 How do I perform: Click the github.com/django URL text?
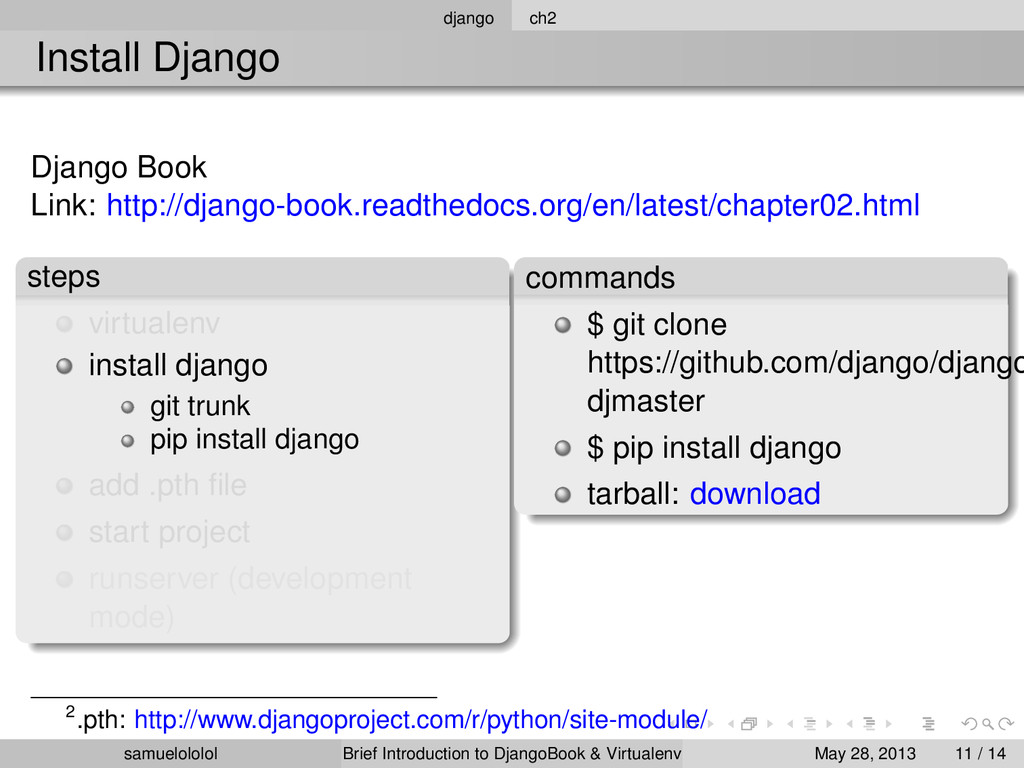(x=805, y=363)
